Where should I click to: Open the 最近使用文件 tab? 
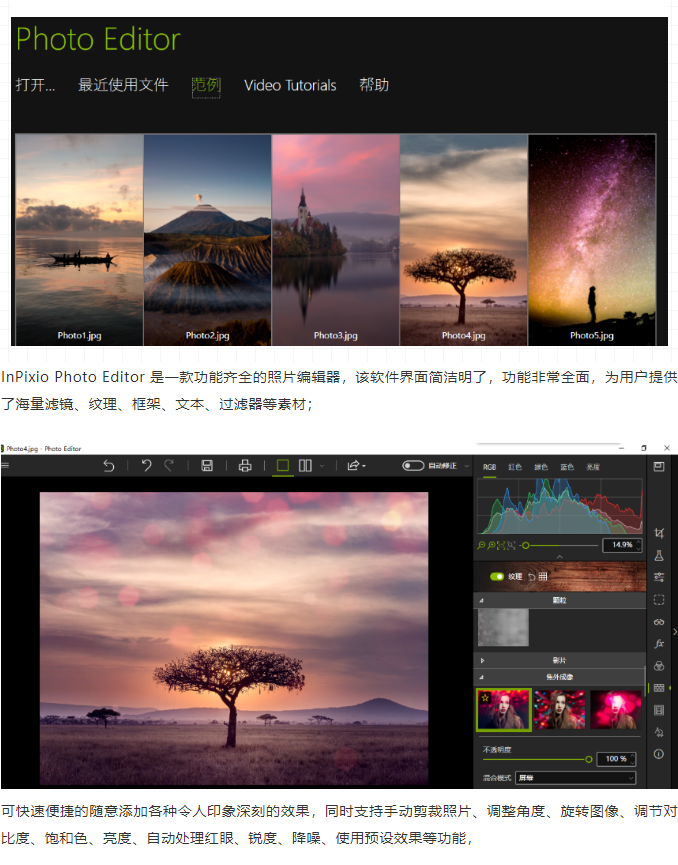click(x=123, y=85)
